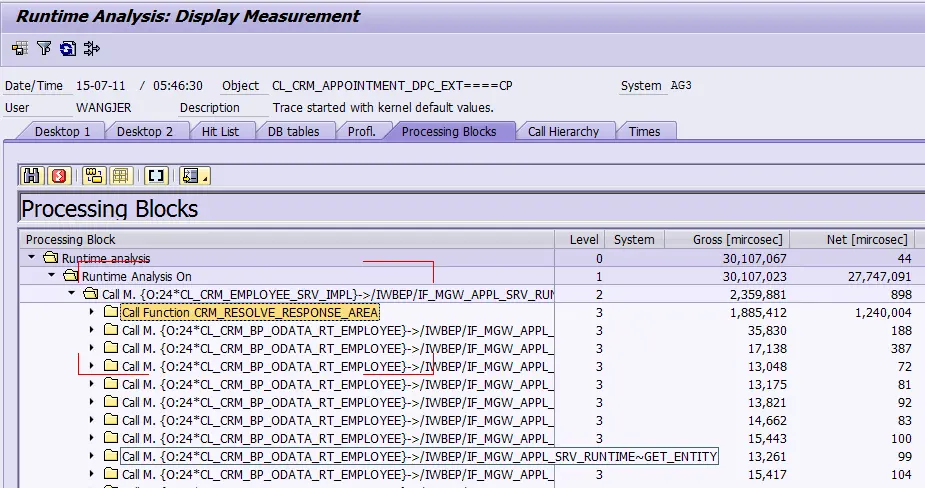This screenshot has width=925, height=488.
Task: Switch to the DB tables tab
Action: [x=293, y=132]
